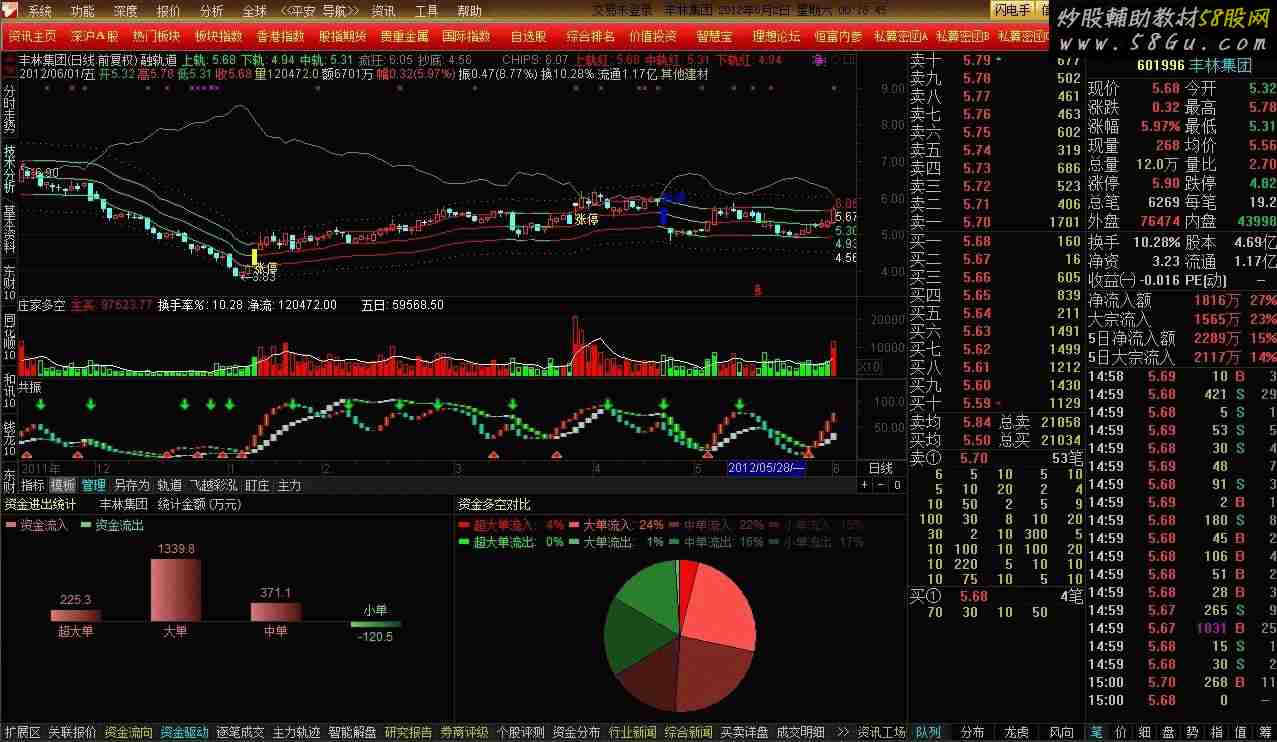
Task: Switch to the 分时走势 side tab
Action: [9, 109]
